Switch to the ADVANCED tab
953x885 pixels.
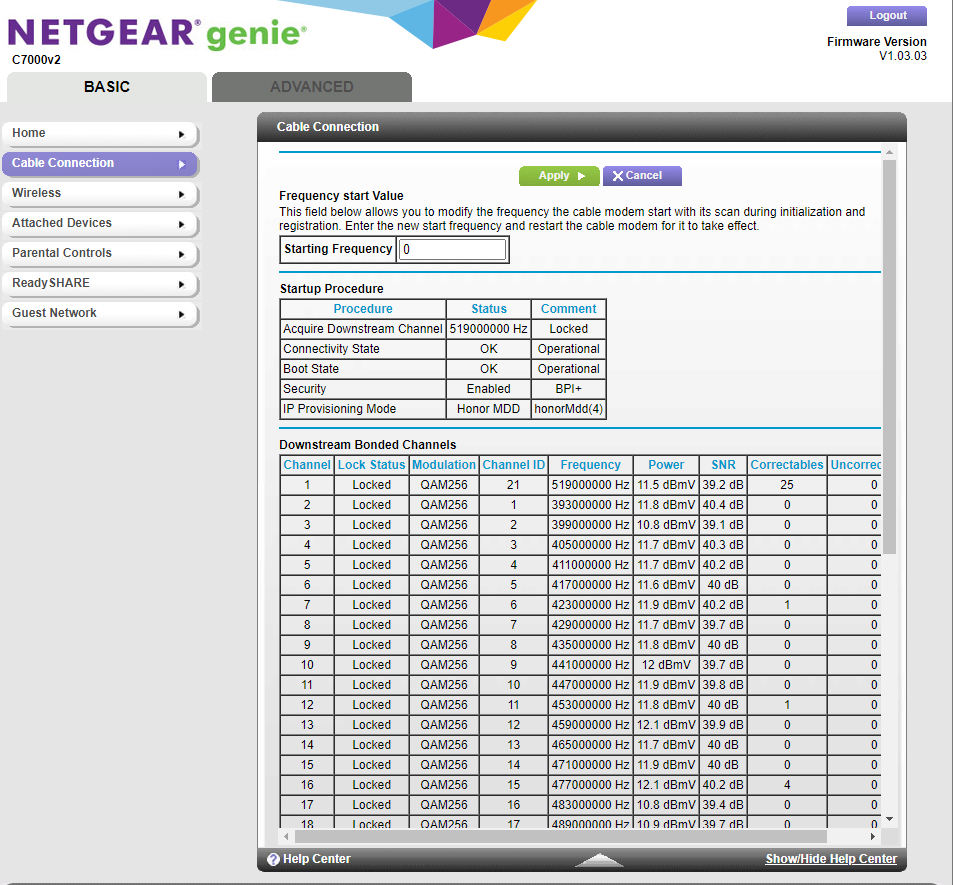[311, 87]
